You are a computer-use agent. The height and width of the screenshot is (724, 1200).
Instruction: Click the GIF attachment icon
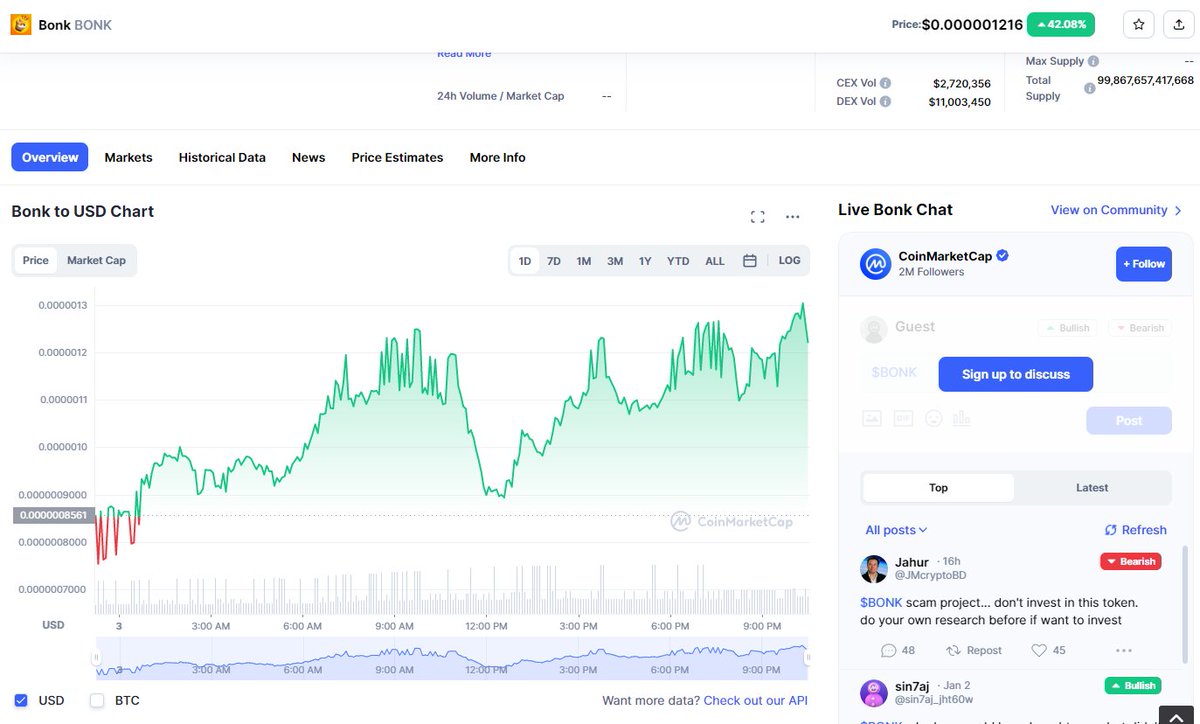pyautogui.click(x=903, y=419)
